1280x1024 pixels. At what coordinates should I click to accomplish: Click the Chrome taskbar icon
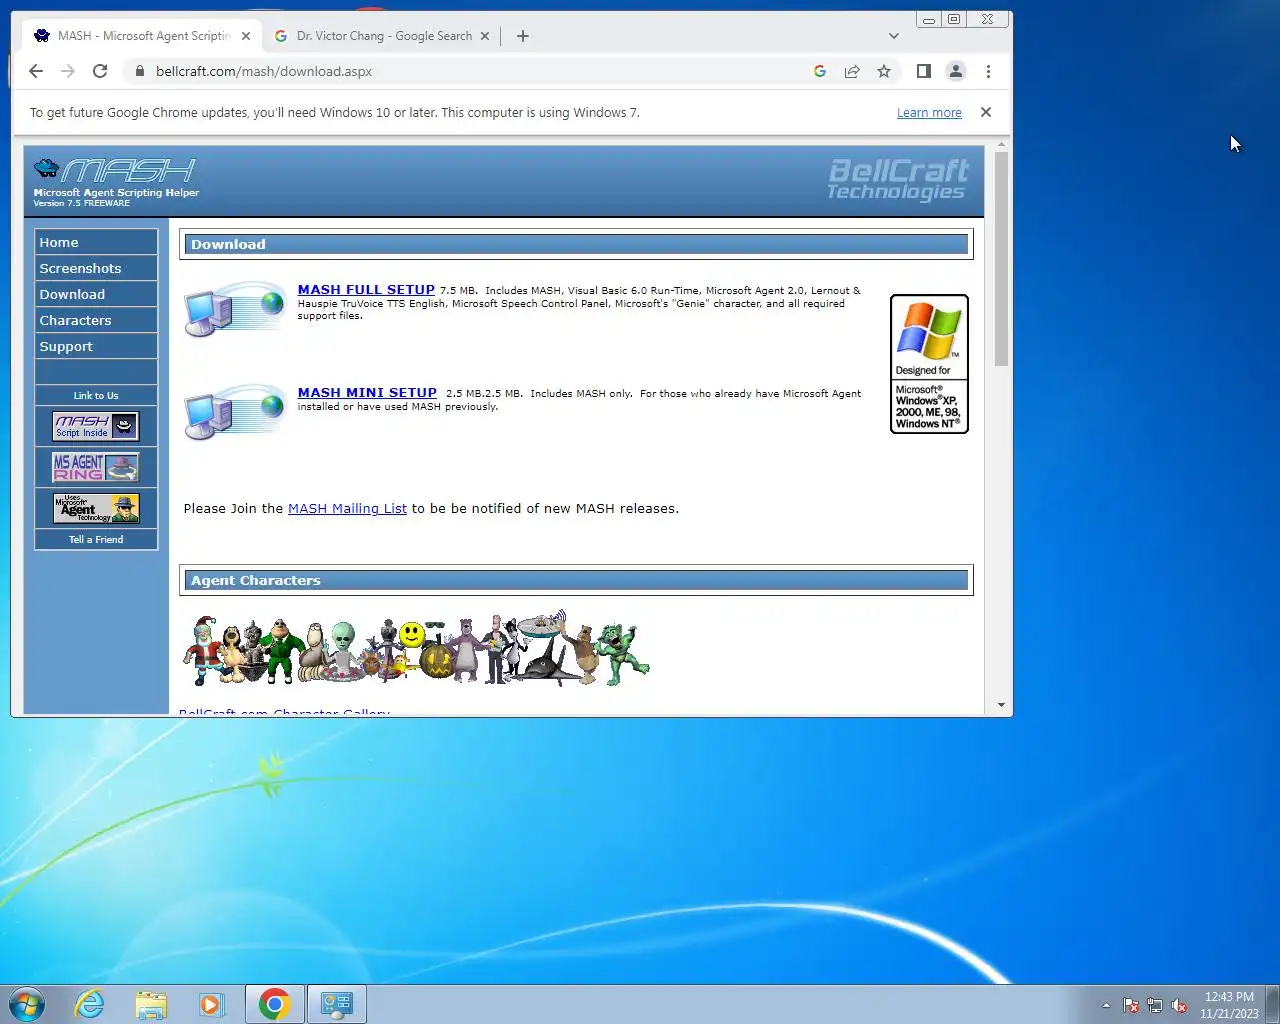[x=275, y=1004]
